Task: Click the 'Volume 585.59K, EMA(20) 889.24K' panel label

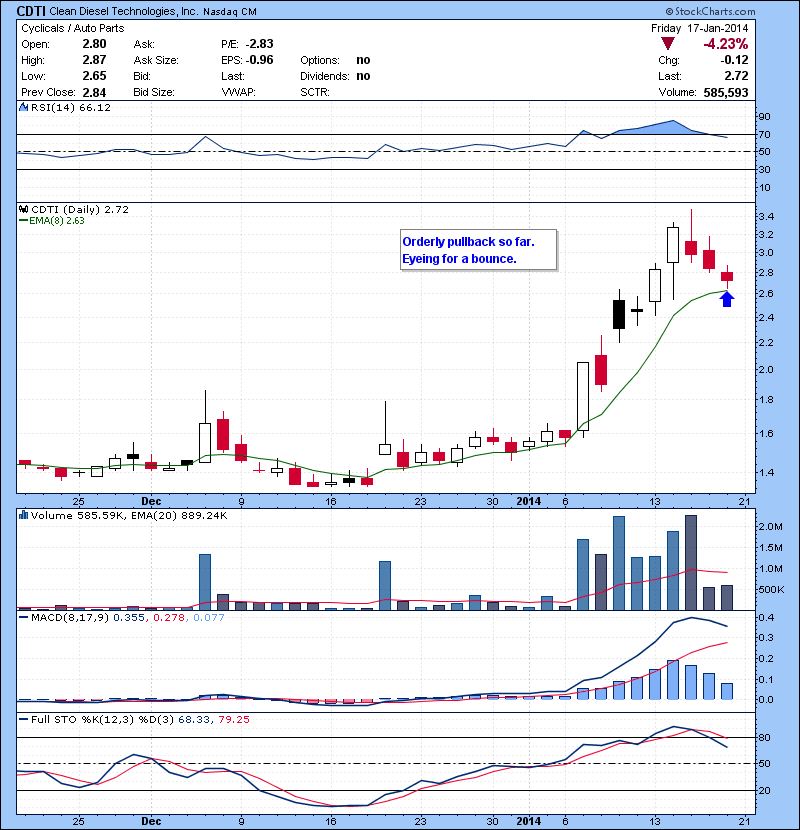Action: [129, 515]
